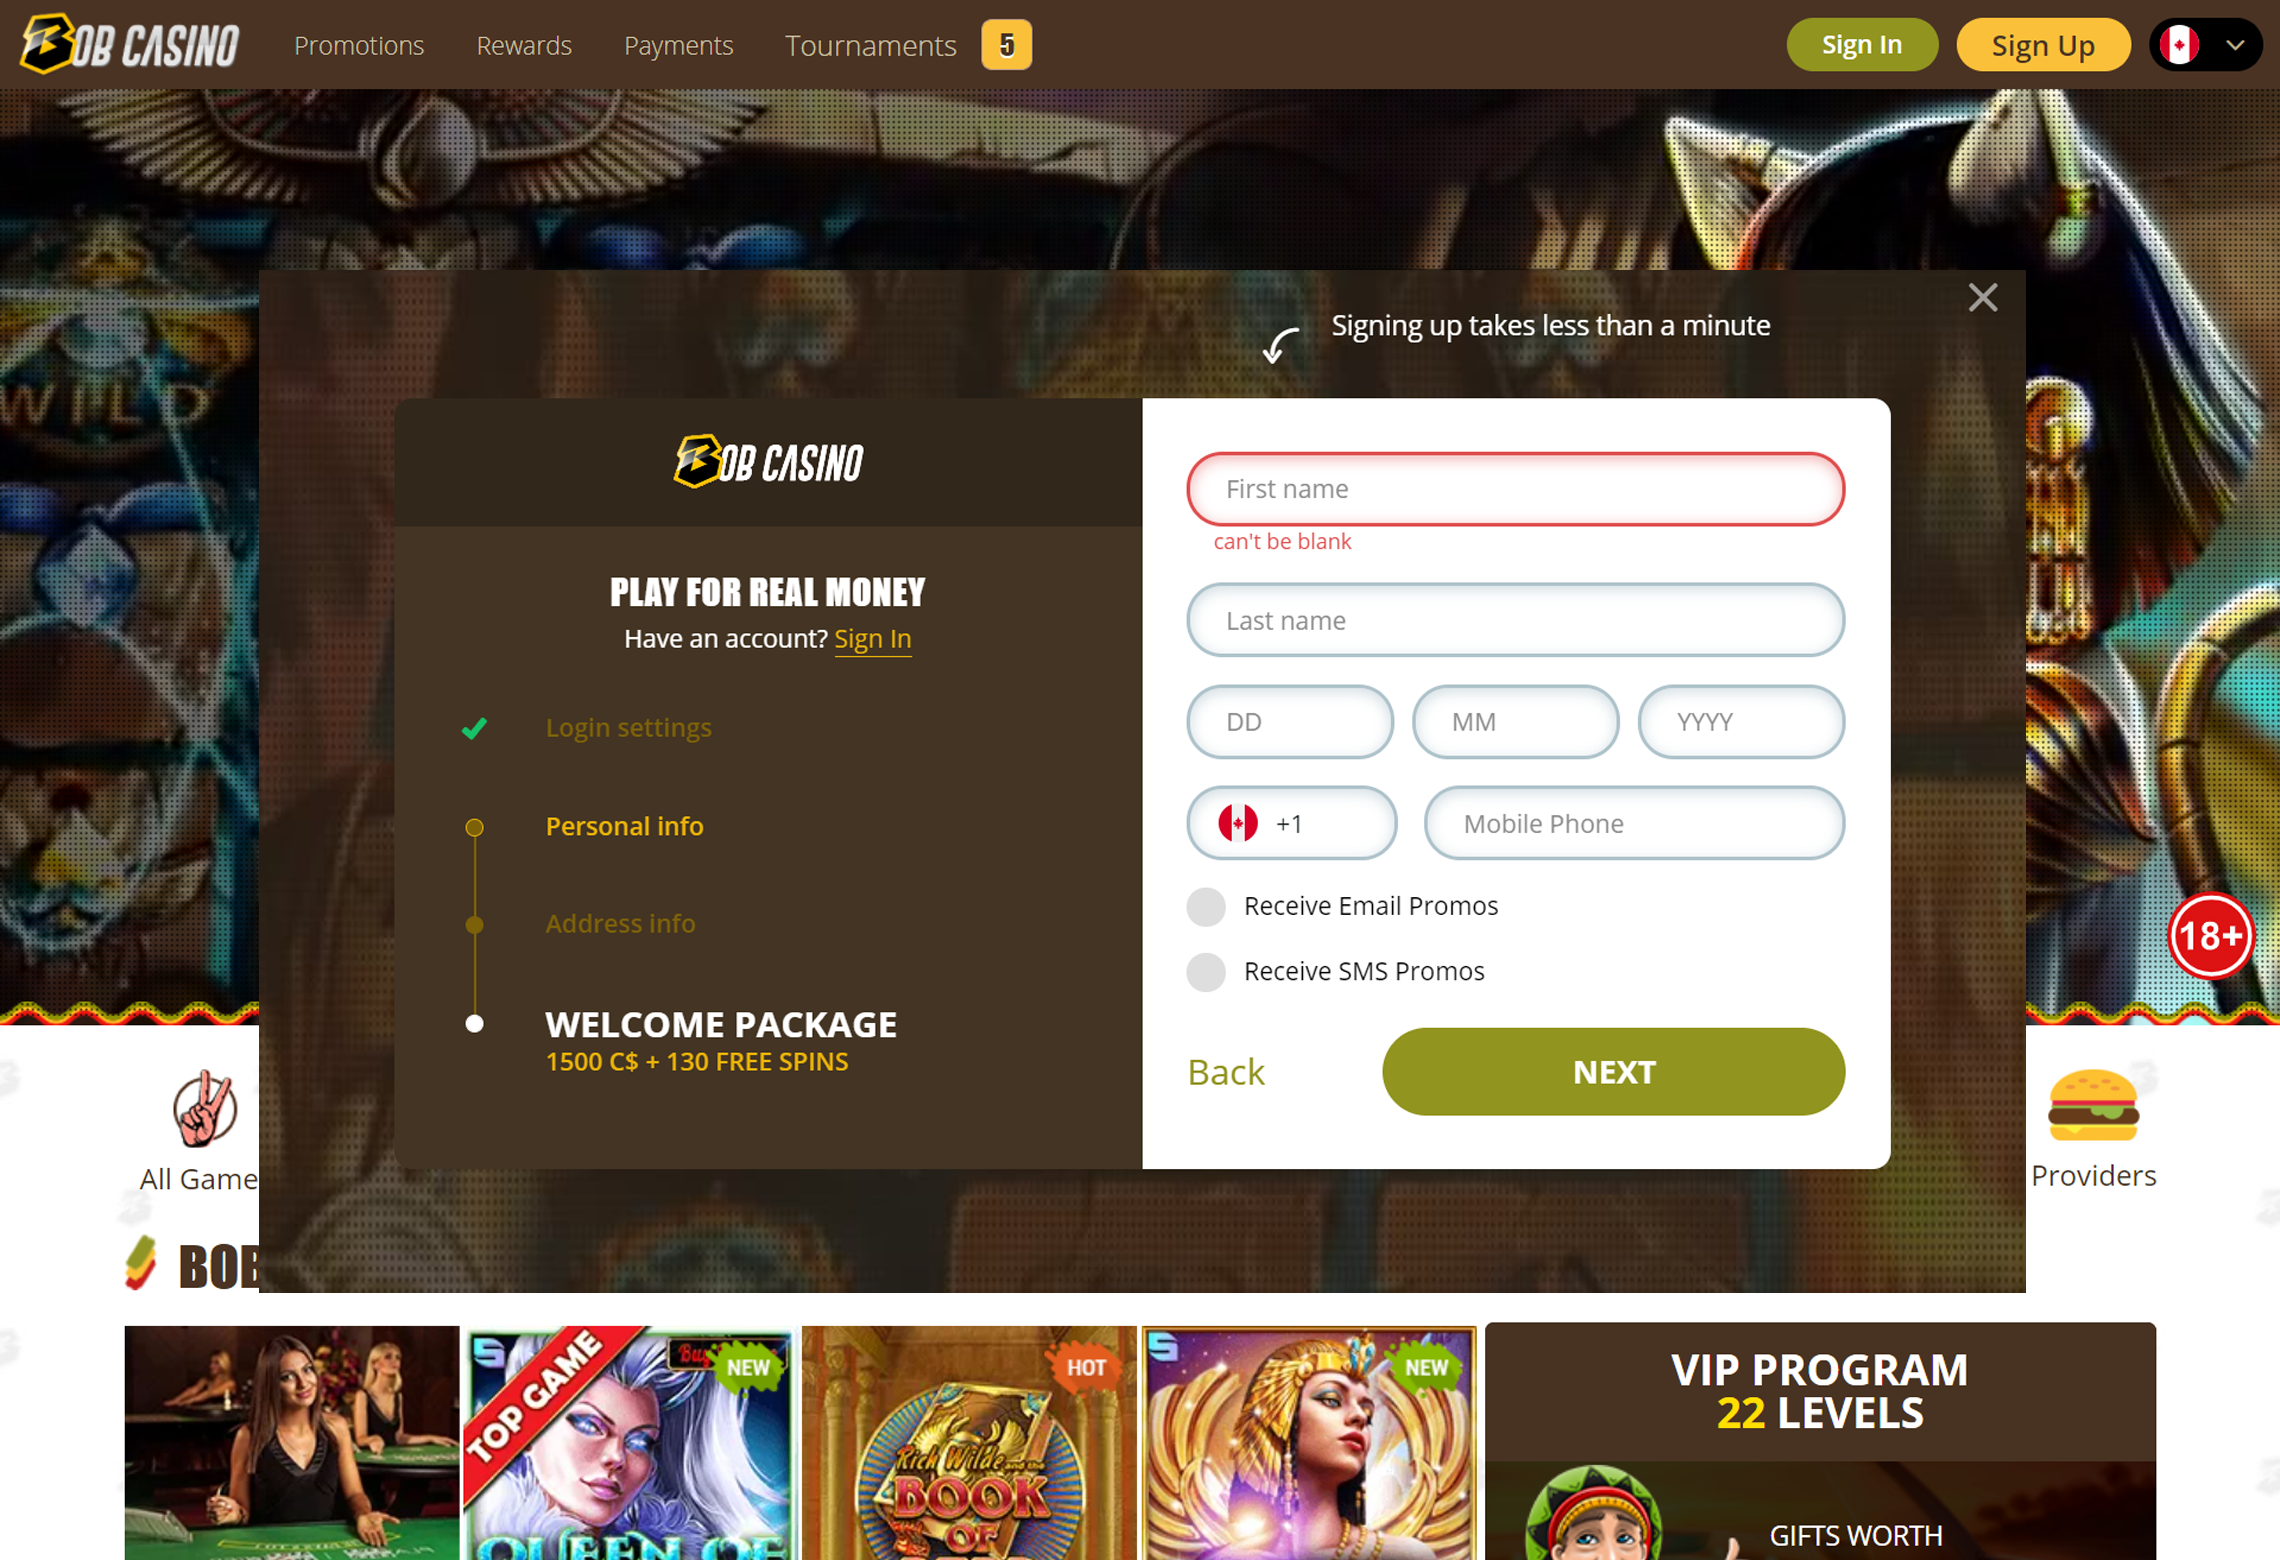
Task: Open the +1 country code selector
Action: click(x=1291, y=823)
